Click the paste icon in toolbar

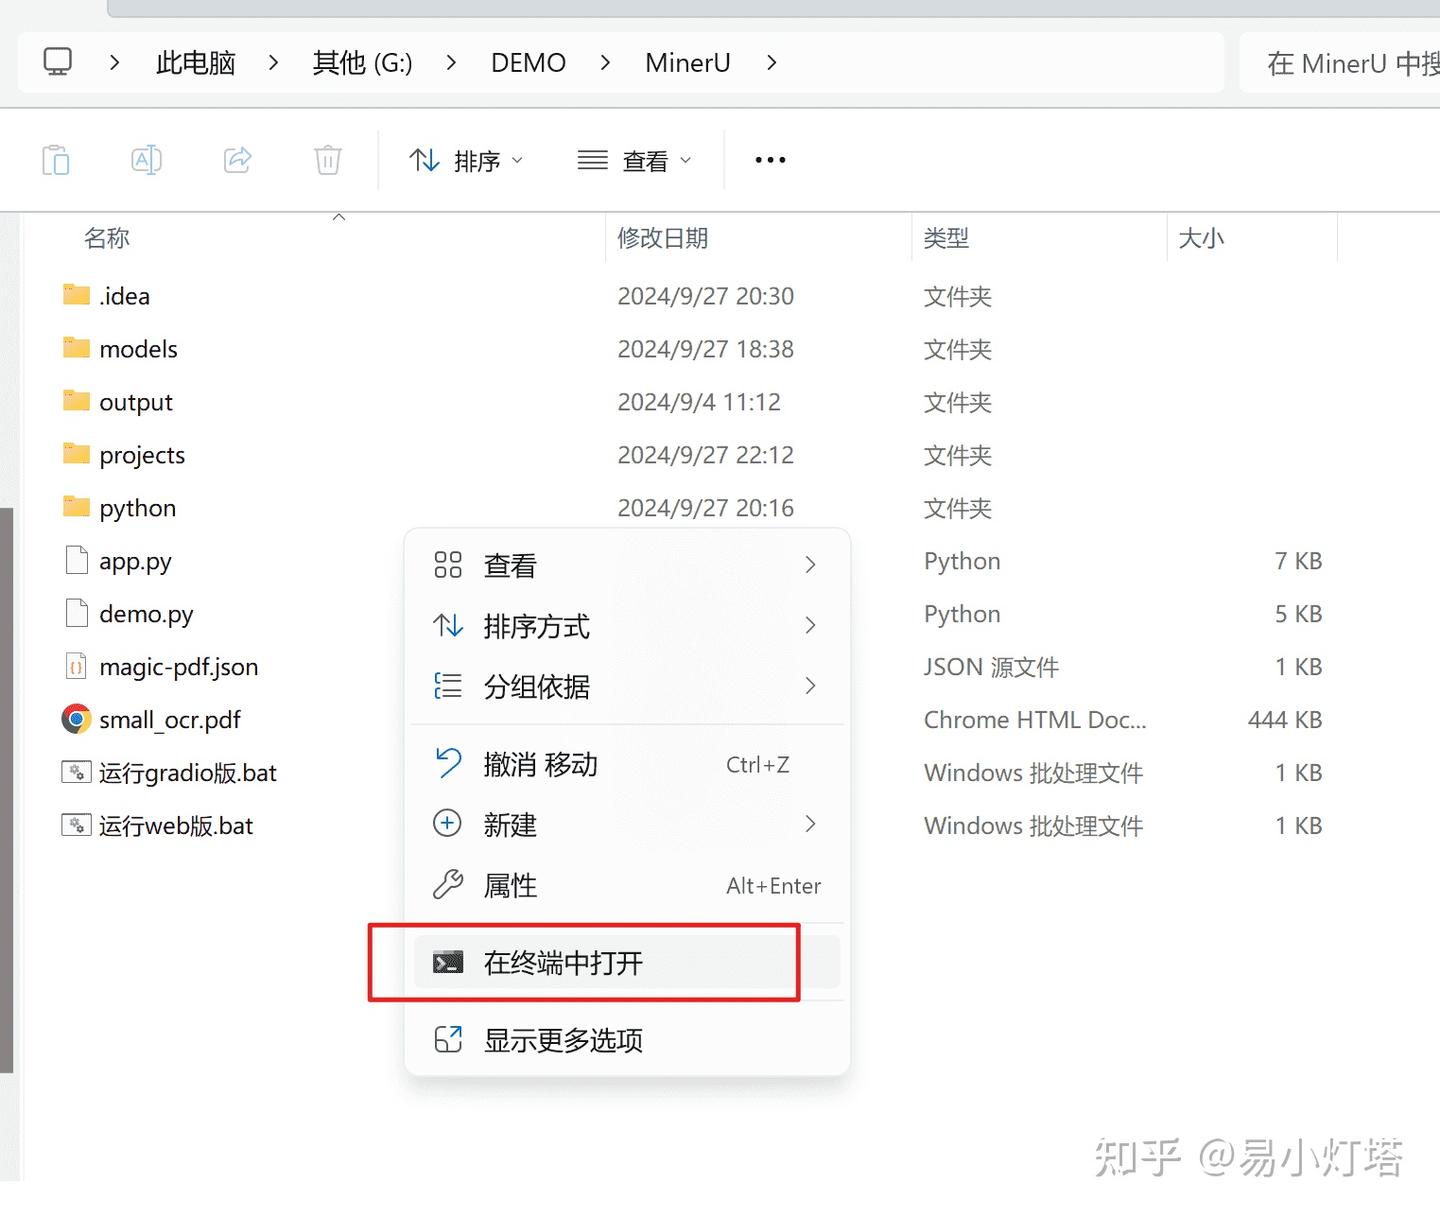click(56, 160)
